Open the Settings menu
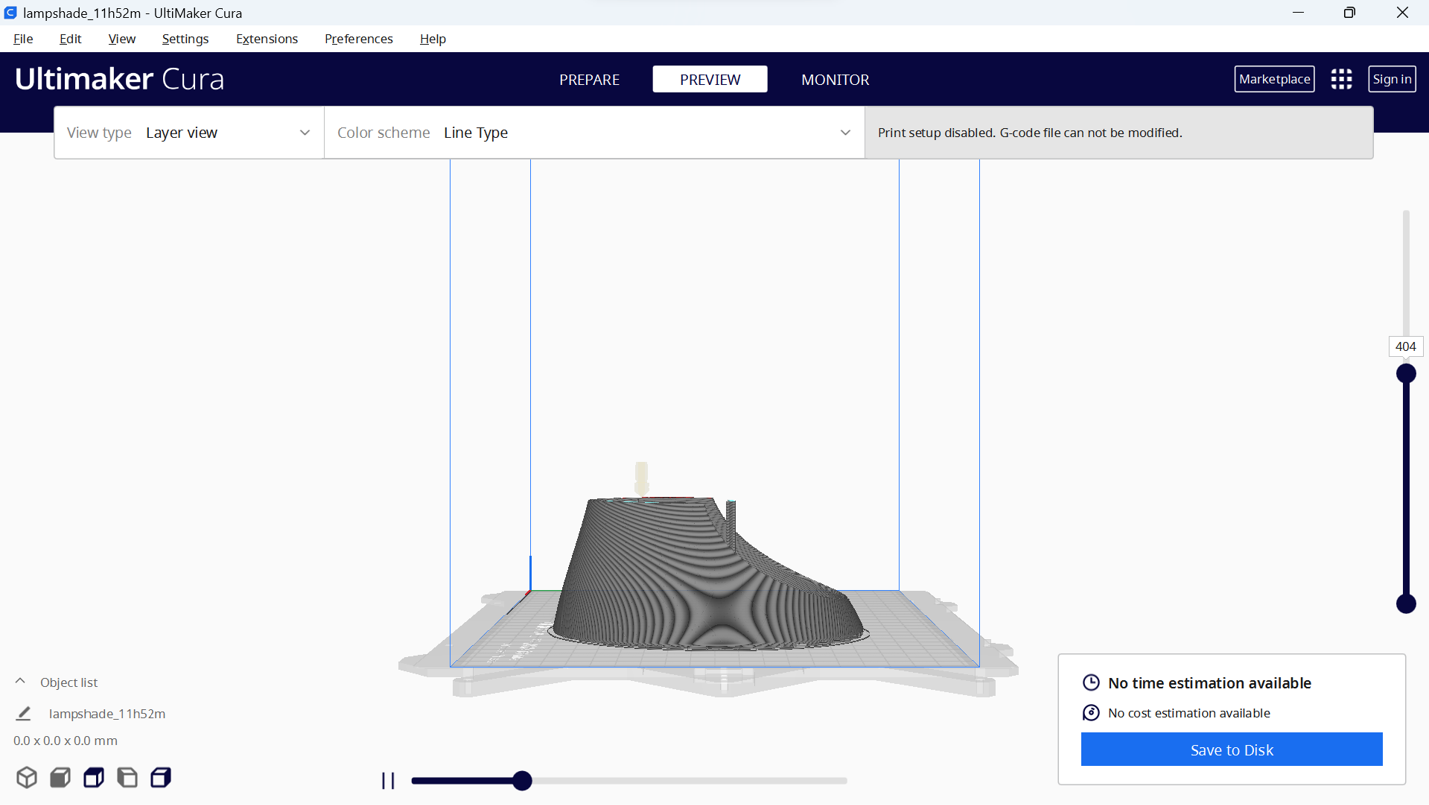Screen dimensions: 1429x805 click(x=185, y=39)
